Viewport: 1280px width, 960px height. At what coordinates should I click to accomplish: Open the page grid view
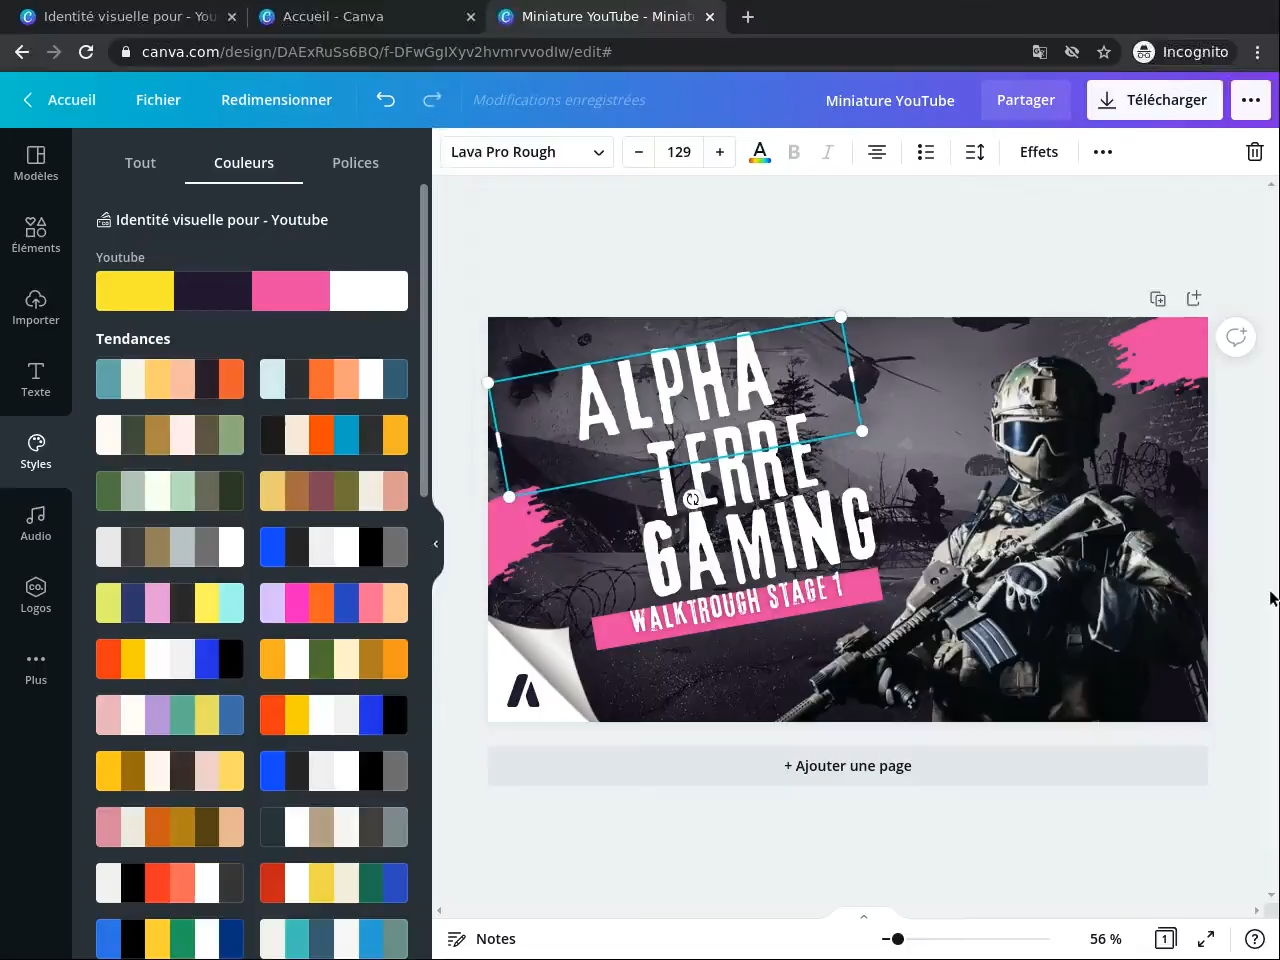[1165, 939]
